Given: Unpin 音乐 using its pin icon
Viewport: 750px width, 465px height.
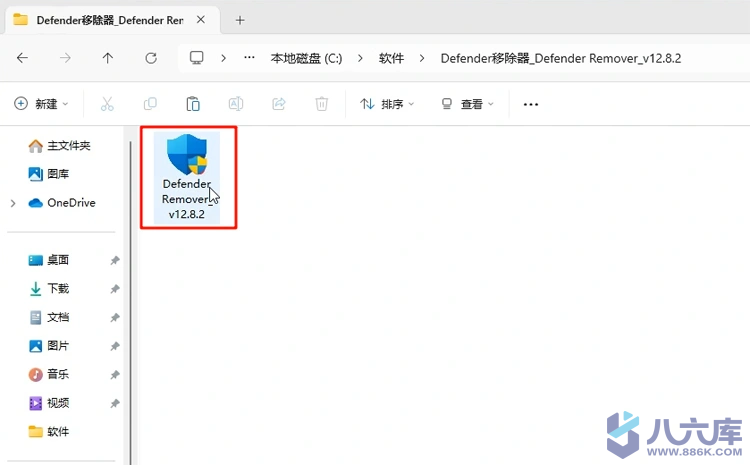Looking at the screenshot, I should coord(115,375).
